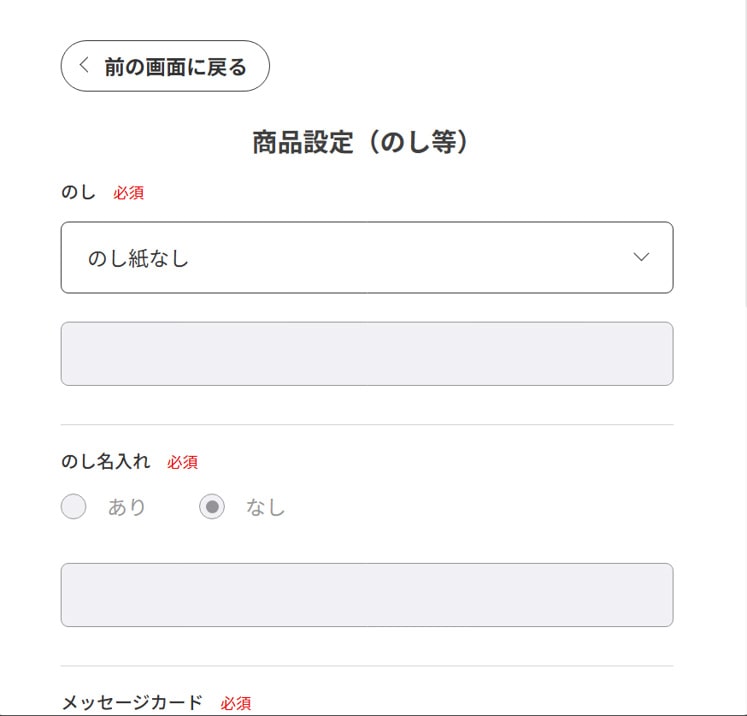The height and width of the screenshot is (716, 747).
Task: Click the あり option label text
Action: click(127, 508)
